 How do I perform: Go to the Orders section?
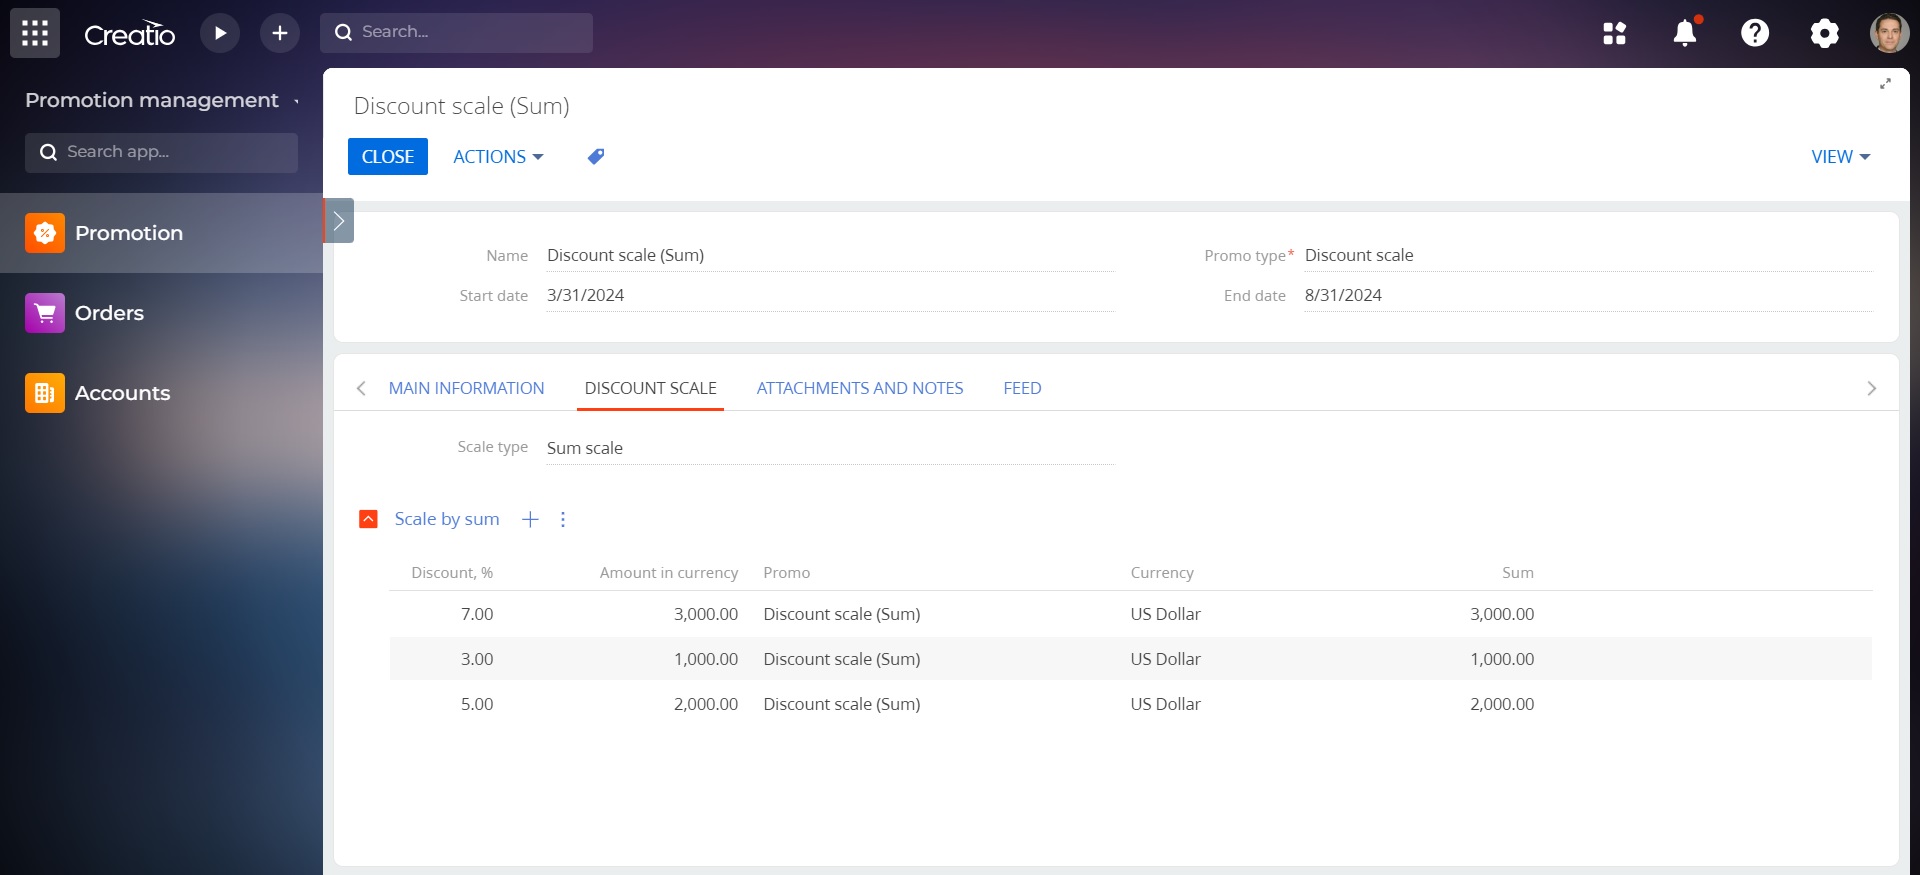pyautogui.click(x=161, y=313)
